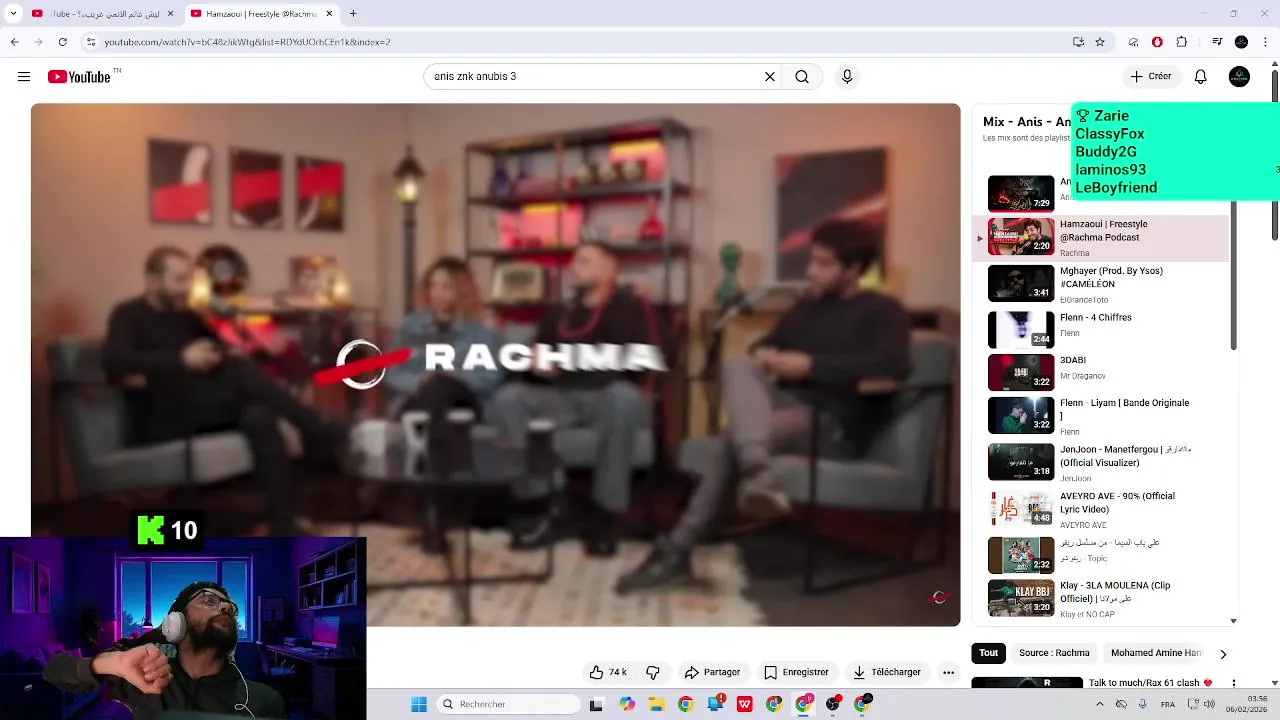Open the YouTube account avatar menu
The image size is (1280, 720).
point(1239,77)
